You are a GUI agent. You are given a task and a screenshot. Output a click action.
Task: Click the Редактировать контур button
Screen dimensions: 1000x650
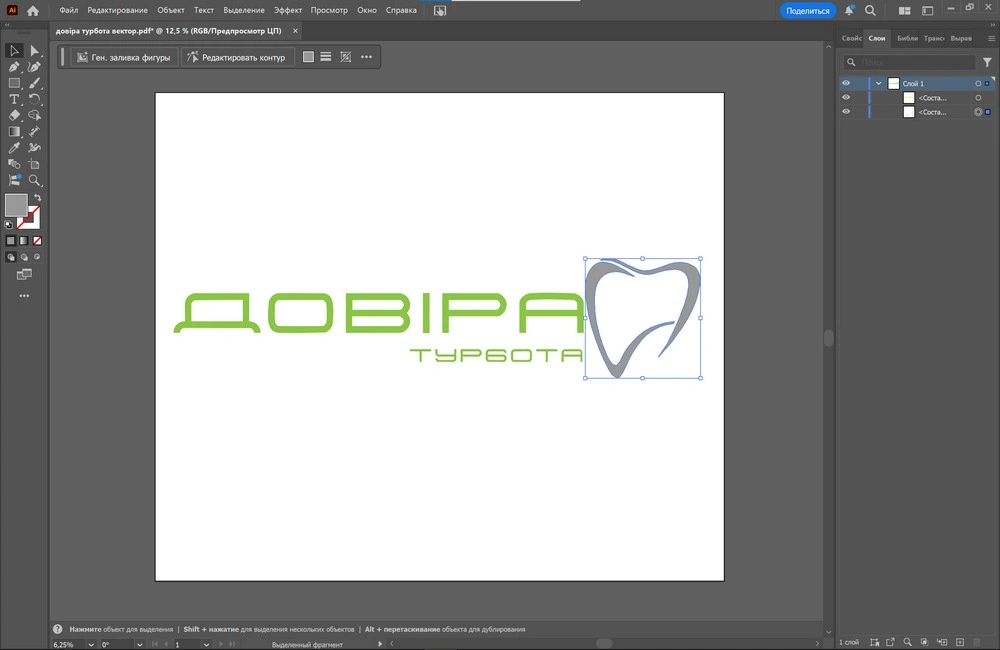(237, 57)
